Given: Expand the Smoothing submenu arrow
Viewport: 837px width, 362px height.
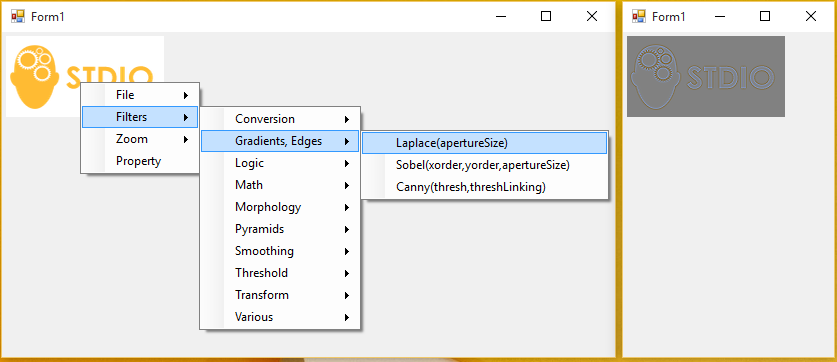Looking at the screenshot, I should pos(347,251).
